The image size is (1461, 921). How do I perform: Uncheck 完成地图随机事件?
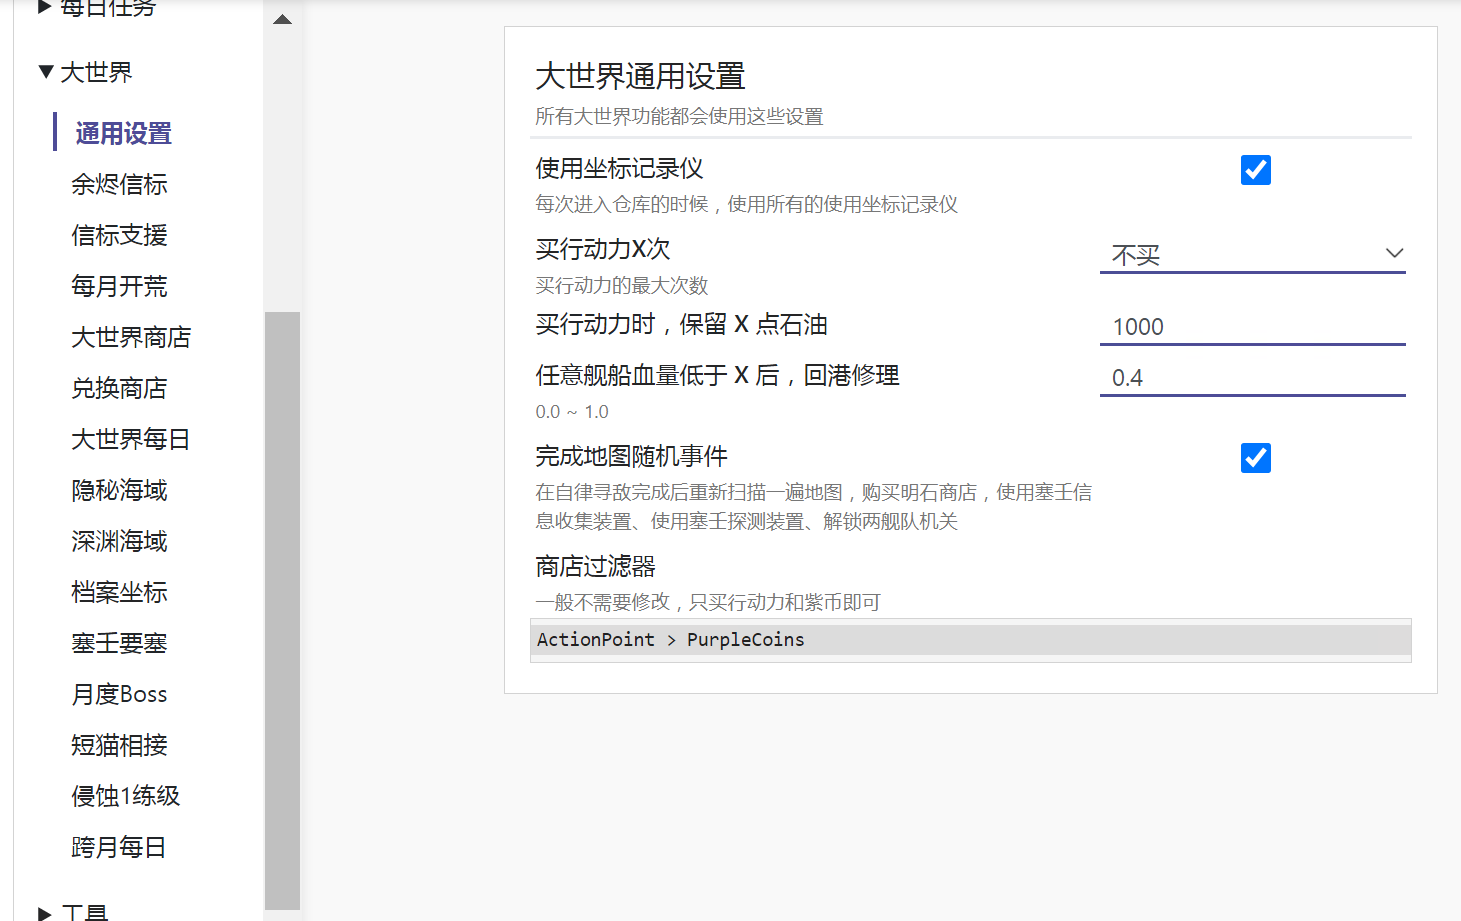(1255, 458)
